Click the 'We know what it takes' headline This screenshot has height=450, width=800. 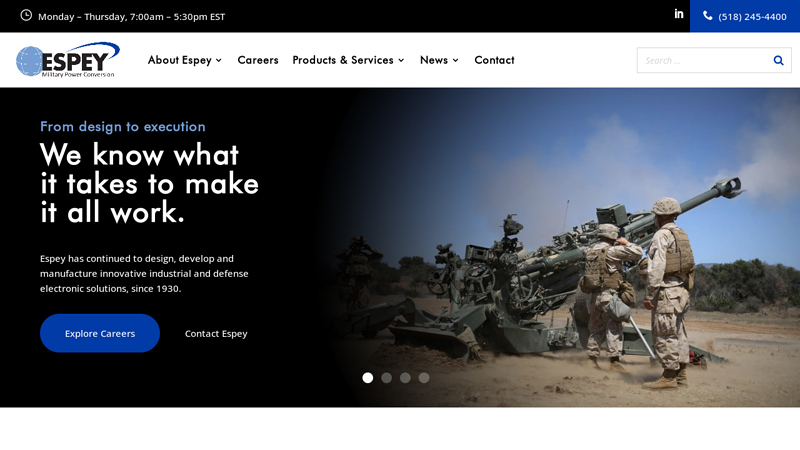pos(149,183)
